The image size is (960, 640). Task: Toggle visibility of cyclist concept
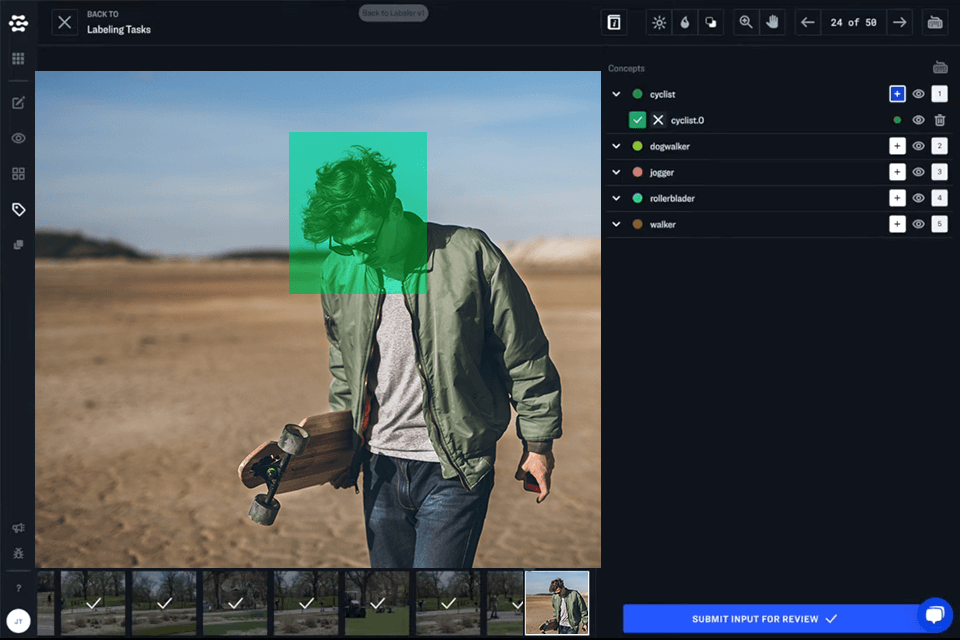918,94
